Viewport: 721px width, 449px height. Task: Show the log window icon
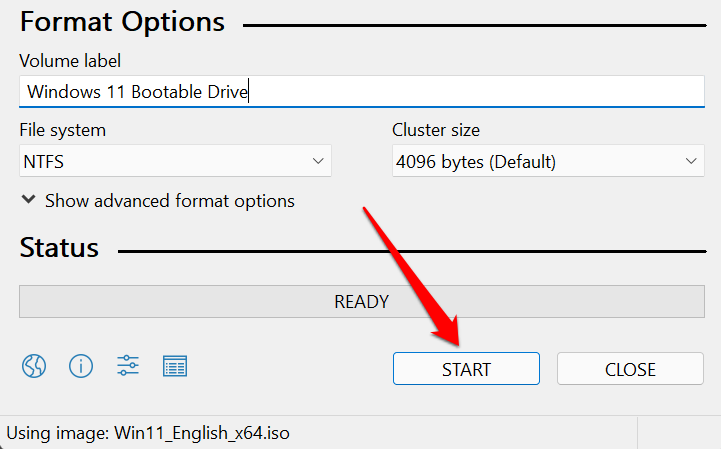[x=175, y=366]
